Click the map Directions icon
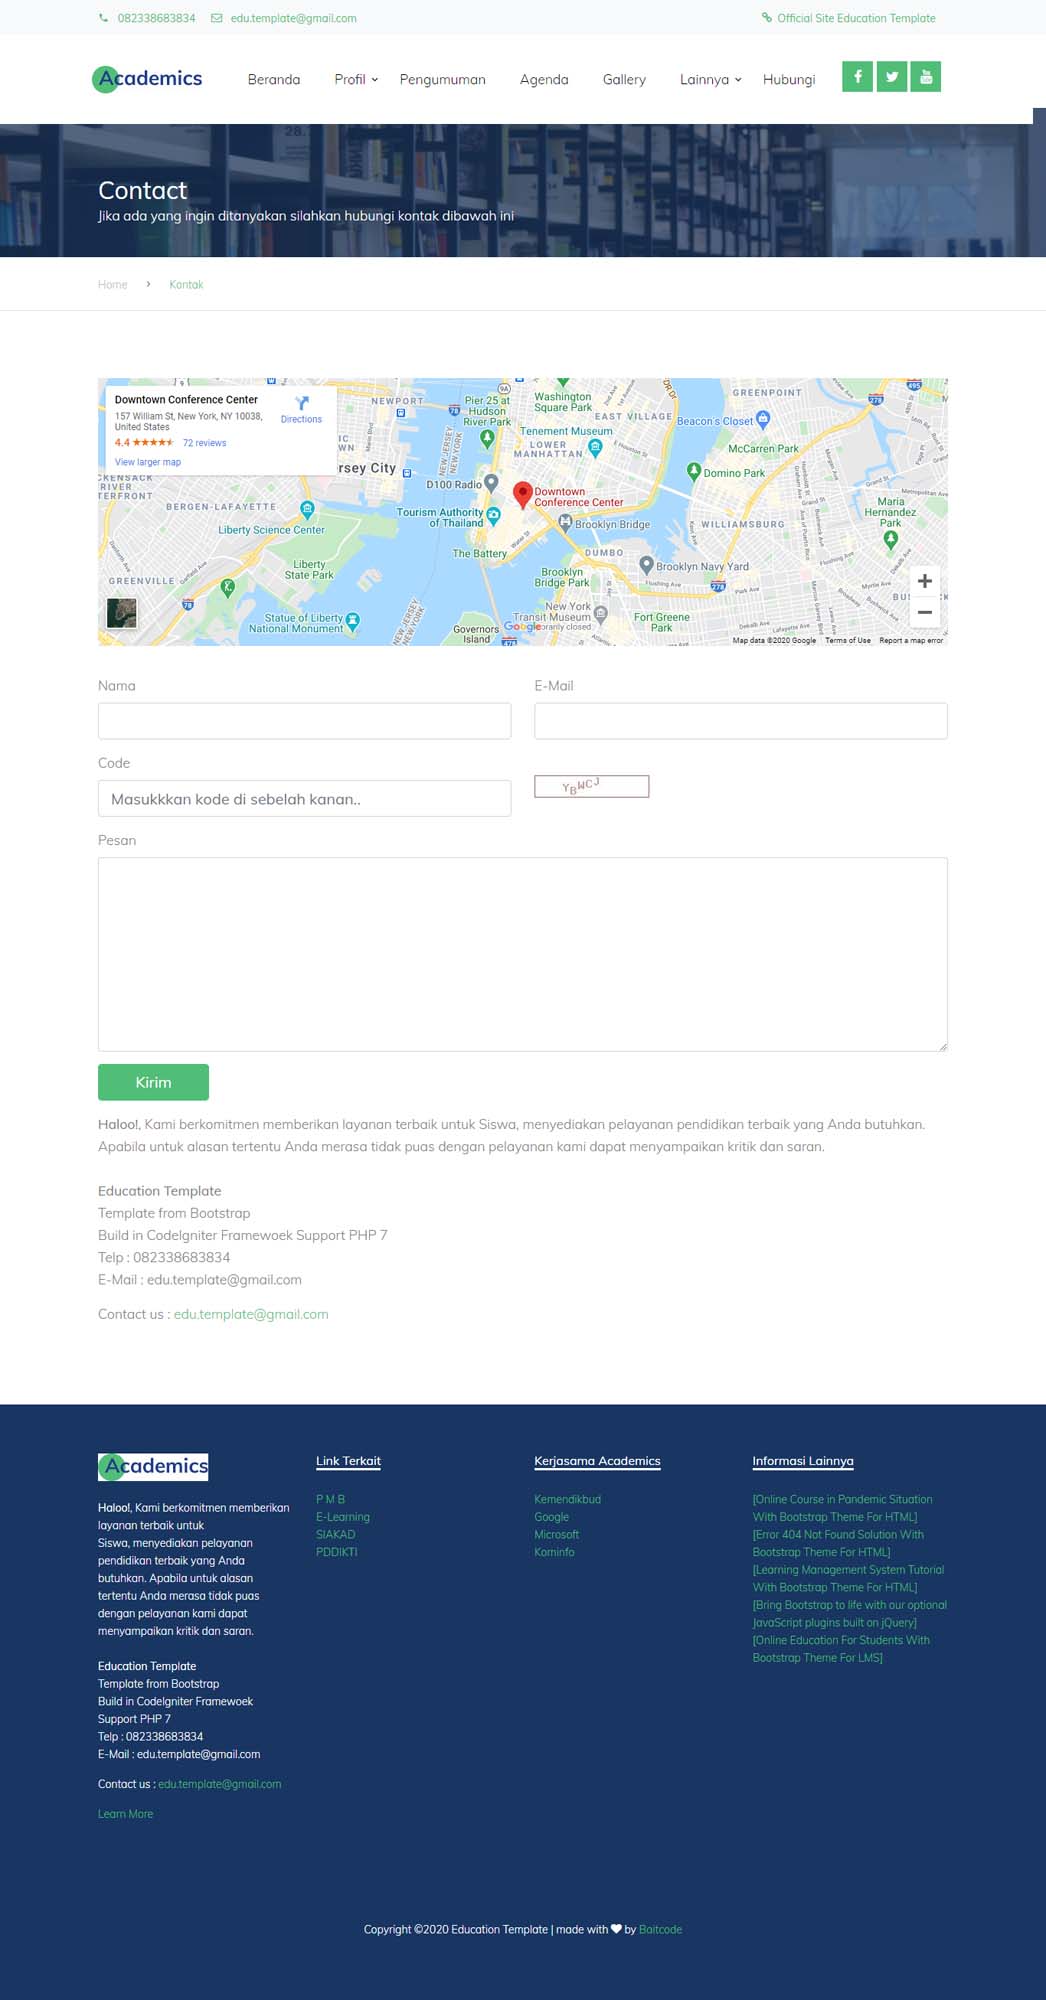The width and height of the screenshot is (1046, 2000). [301, 404]
